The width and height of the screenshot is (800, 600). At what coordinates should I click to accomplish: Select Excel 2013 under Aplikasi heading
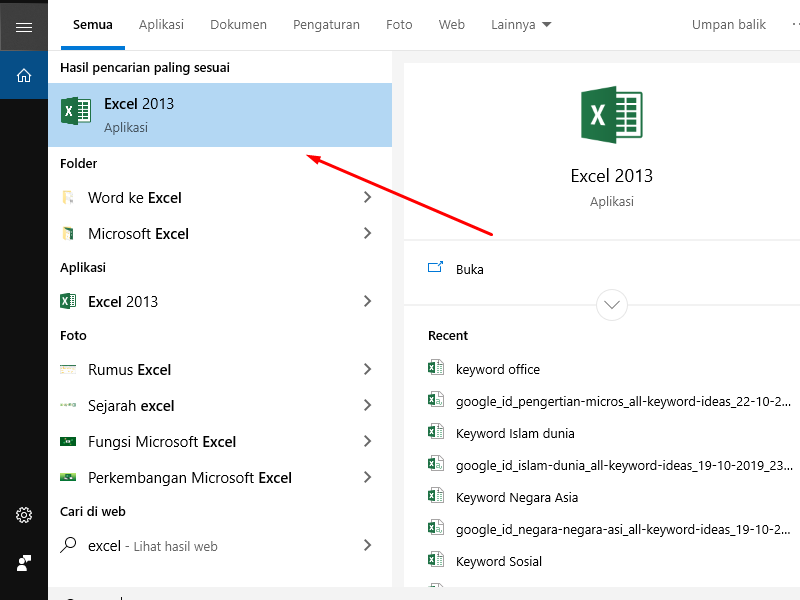220,302
